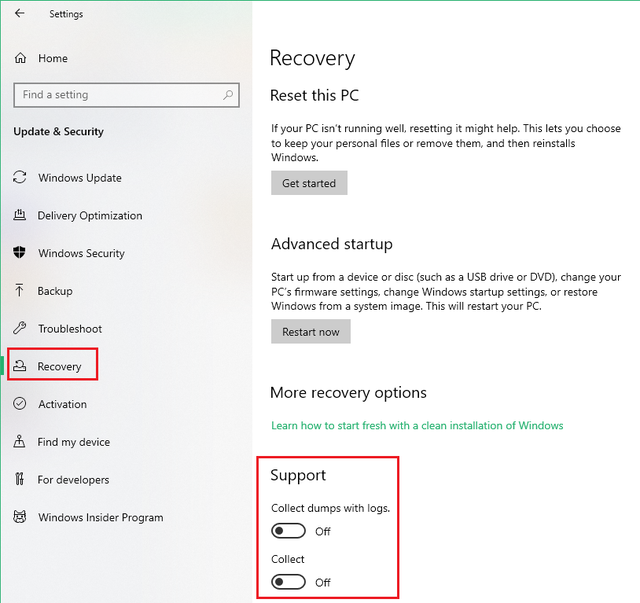This screenshot has height=603, width=640.
Task: Click the Find my device icon
Action: pyautogui.click(x=19, y=441)
